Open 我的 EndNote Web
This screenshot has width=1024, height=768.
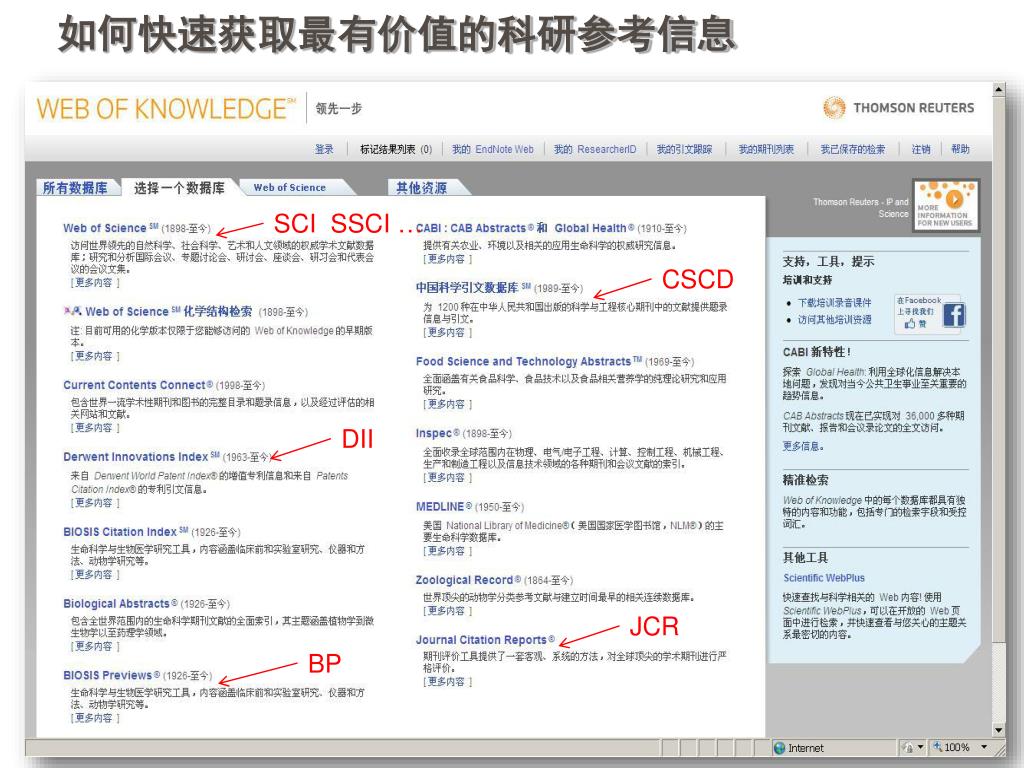[492, 150]
